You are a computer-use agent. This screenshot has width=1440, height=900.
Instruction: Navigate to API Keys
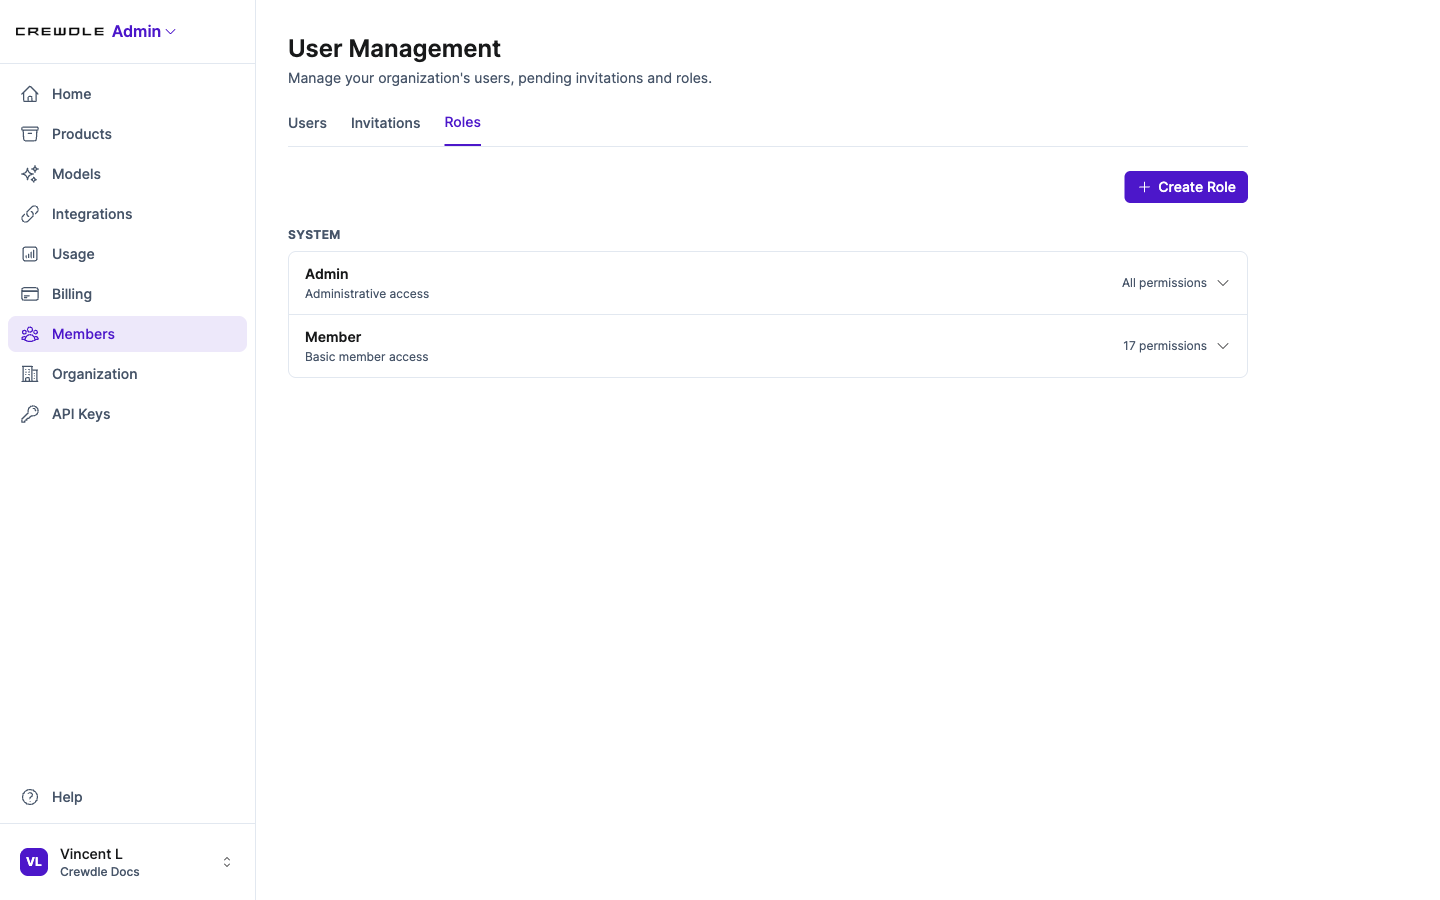tap(127, 414)
